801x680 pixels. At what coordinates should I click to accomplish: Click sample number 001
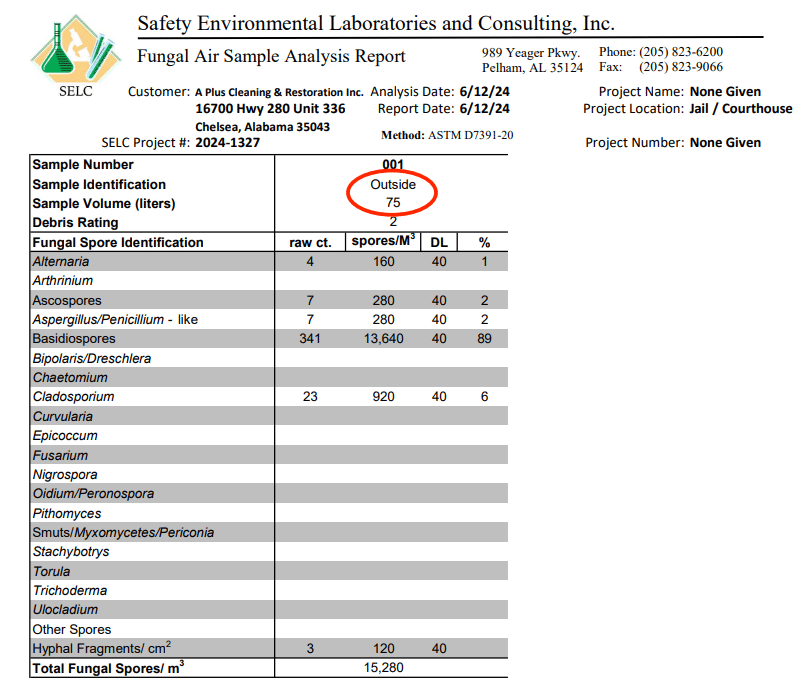(393, 165)
